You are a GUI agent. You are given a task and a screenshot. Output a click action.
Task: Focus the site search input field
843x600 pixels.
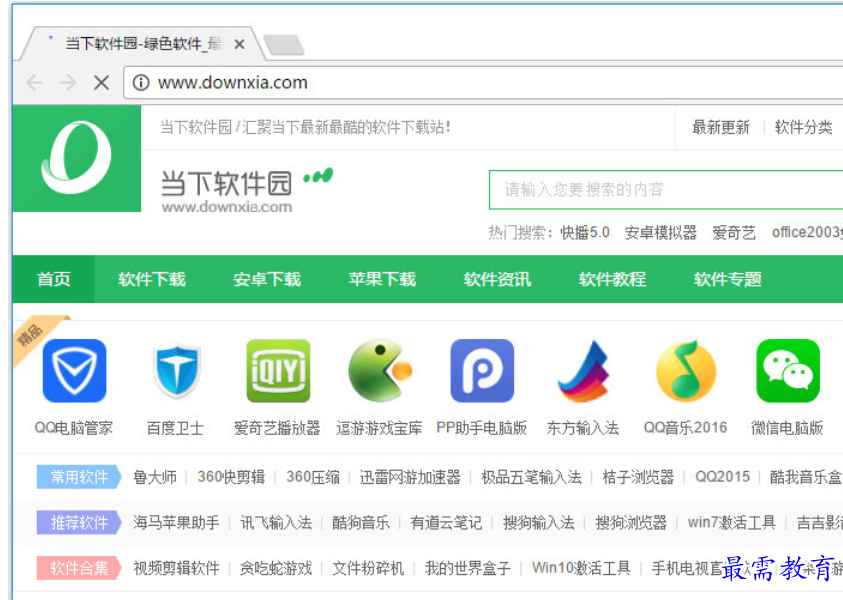click(666, 190)
